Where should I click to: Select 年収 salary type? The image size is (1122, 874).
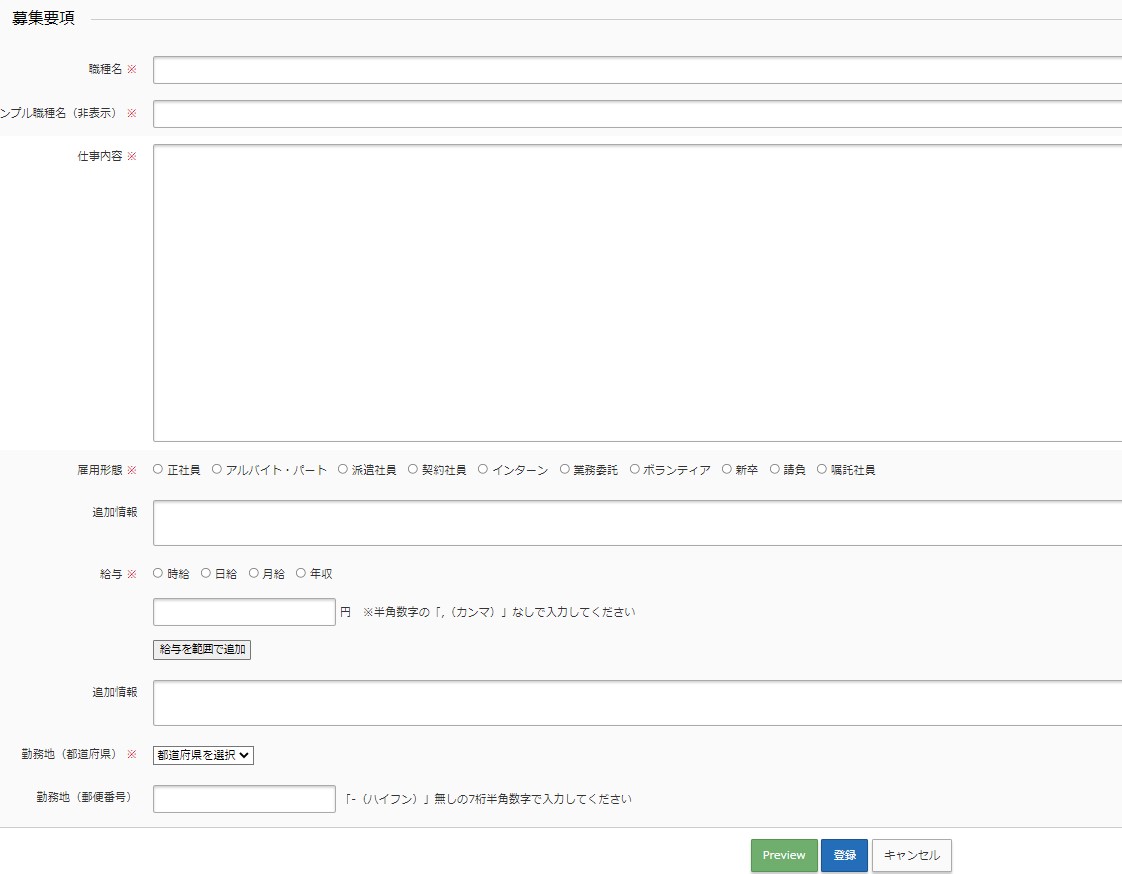click(301, 573)
